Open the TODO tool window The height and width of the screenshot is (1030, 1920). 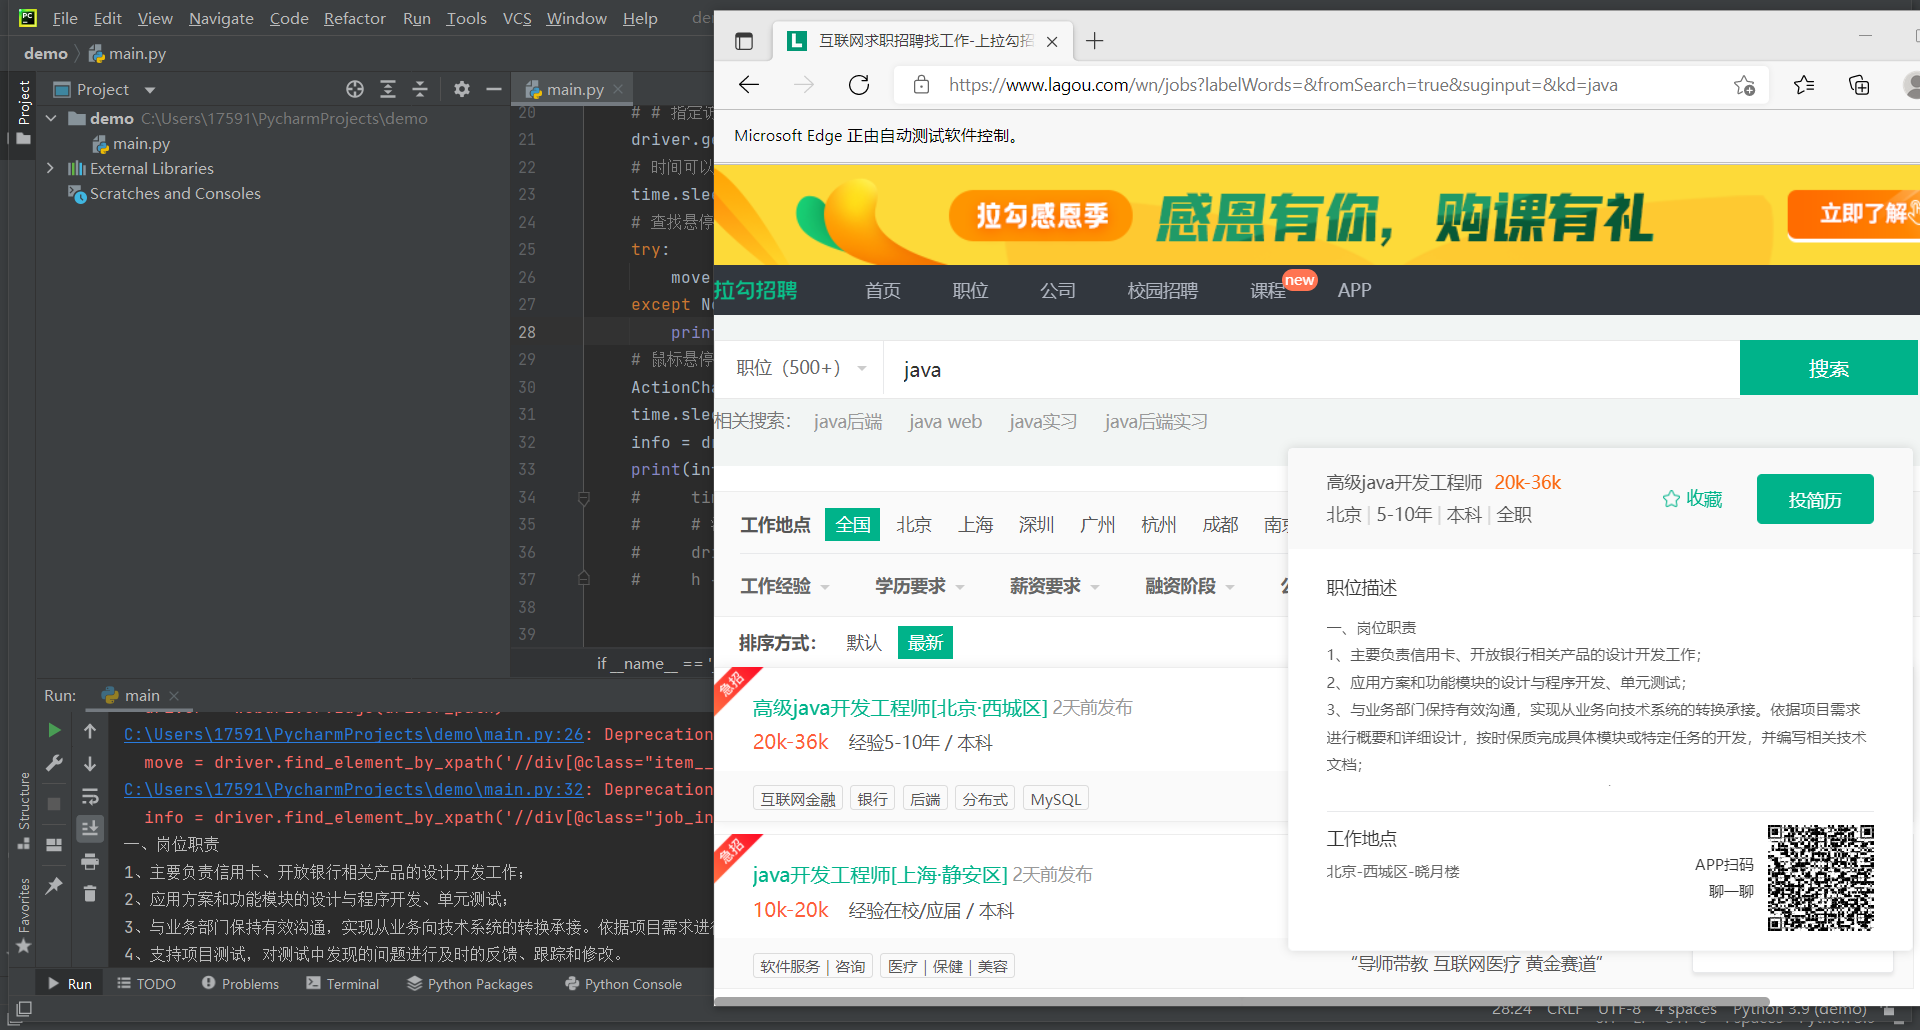(x=146, y=984)
